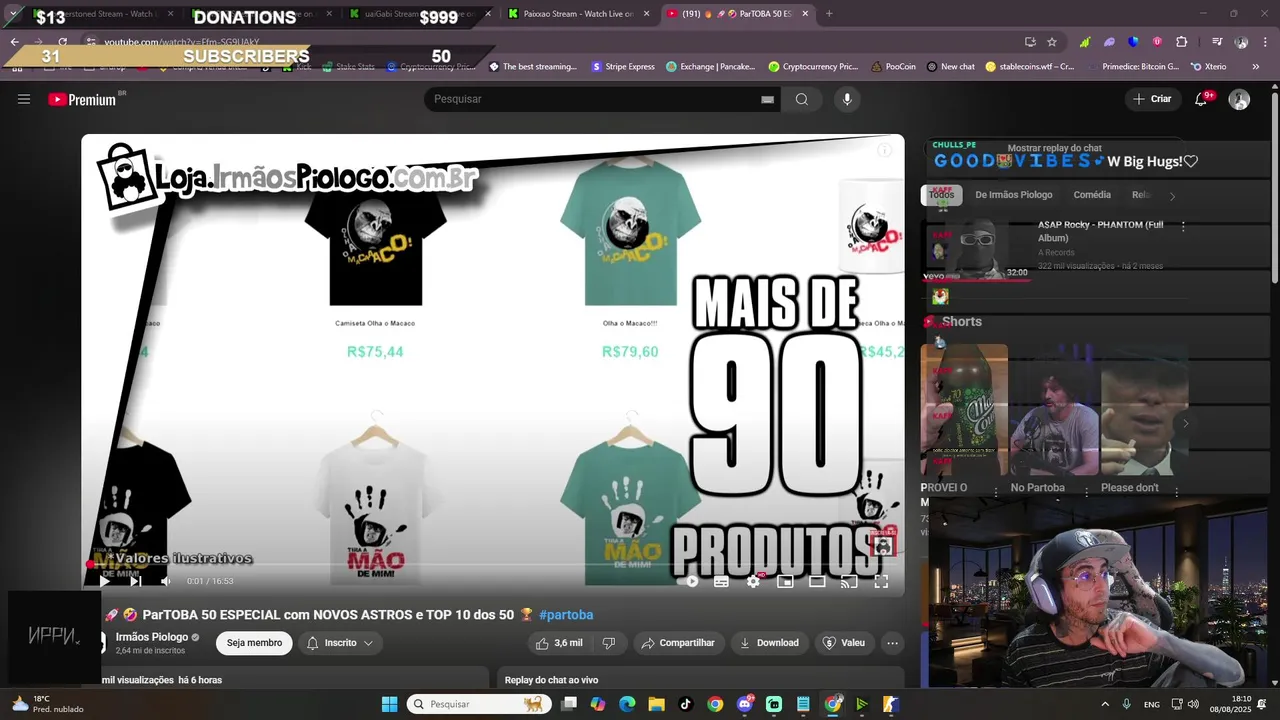Open a new browser tab
The image size is (1280, 720).
tap(829, 14)
